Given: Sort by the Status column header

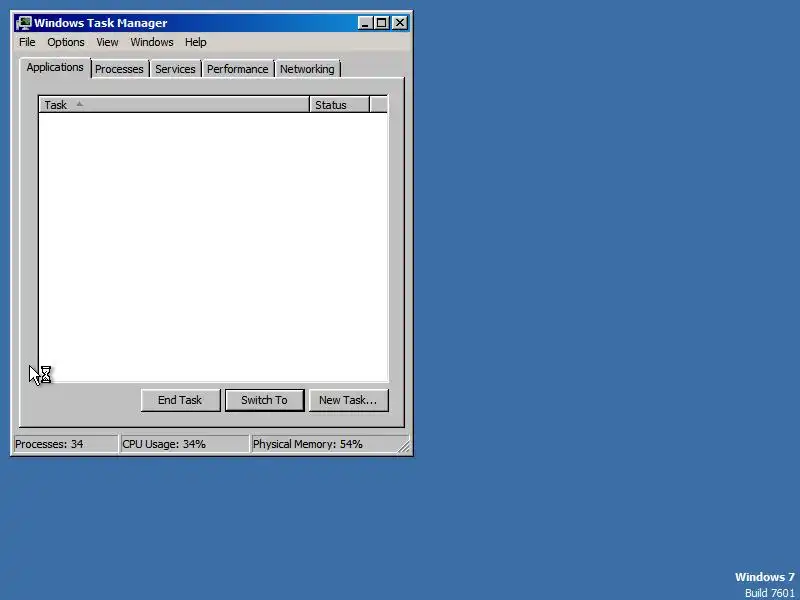Looking at the screenshot, I should (x=339, y=105).
